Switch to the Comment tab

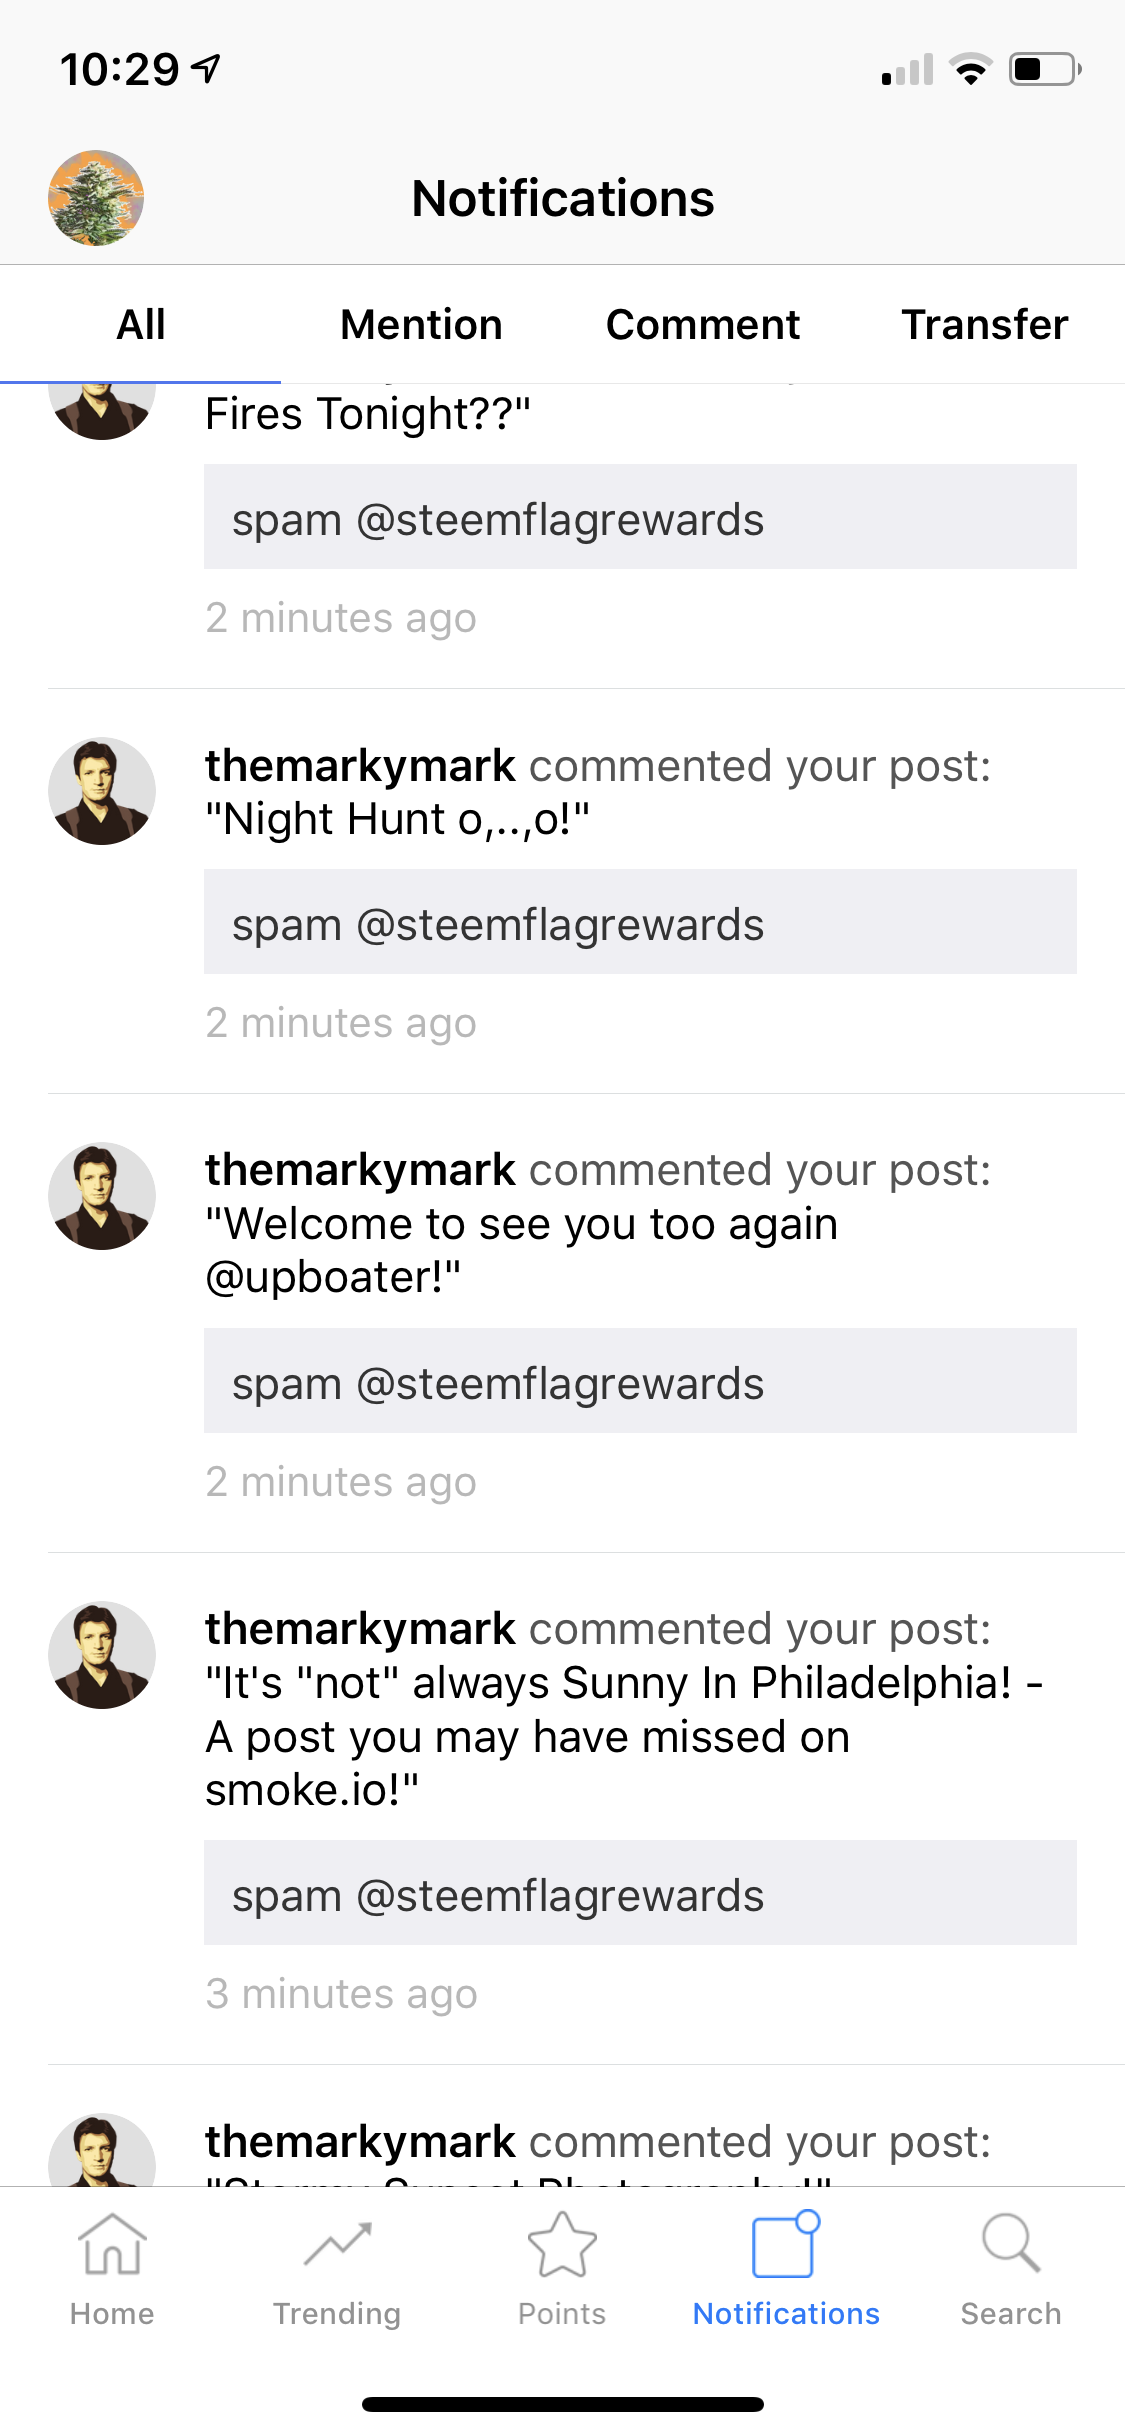(x=703, y=324)
